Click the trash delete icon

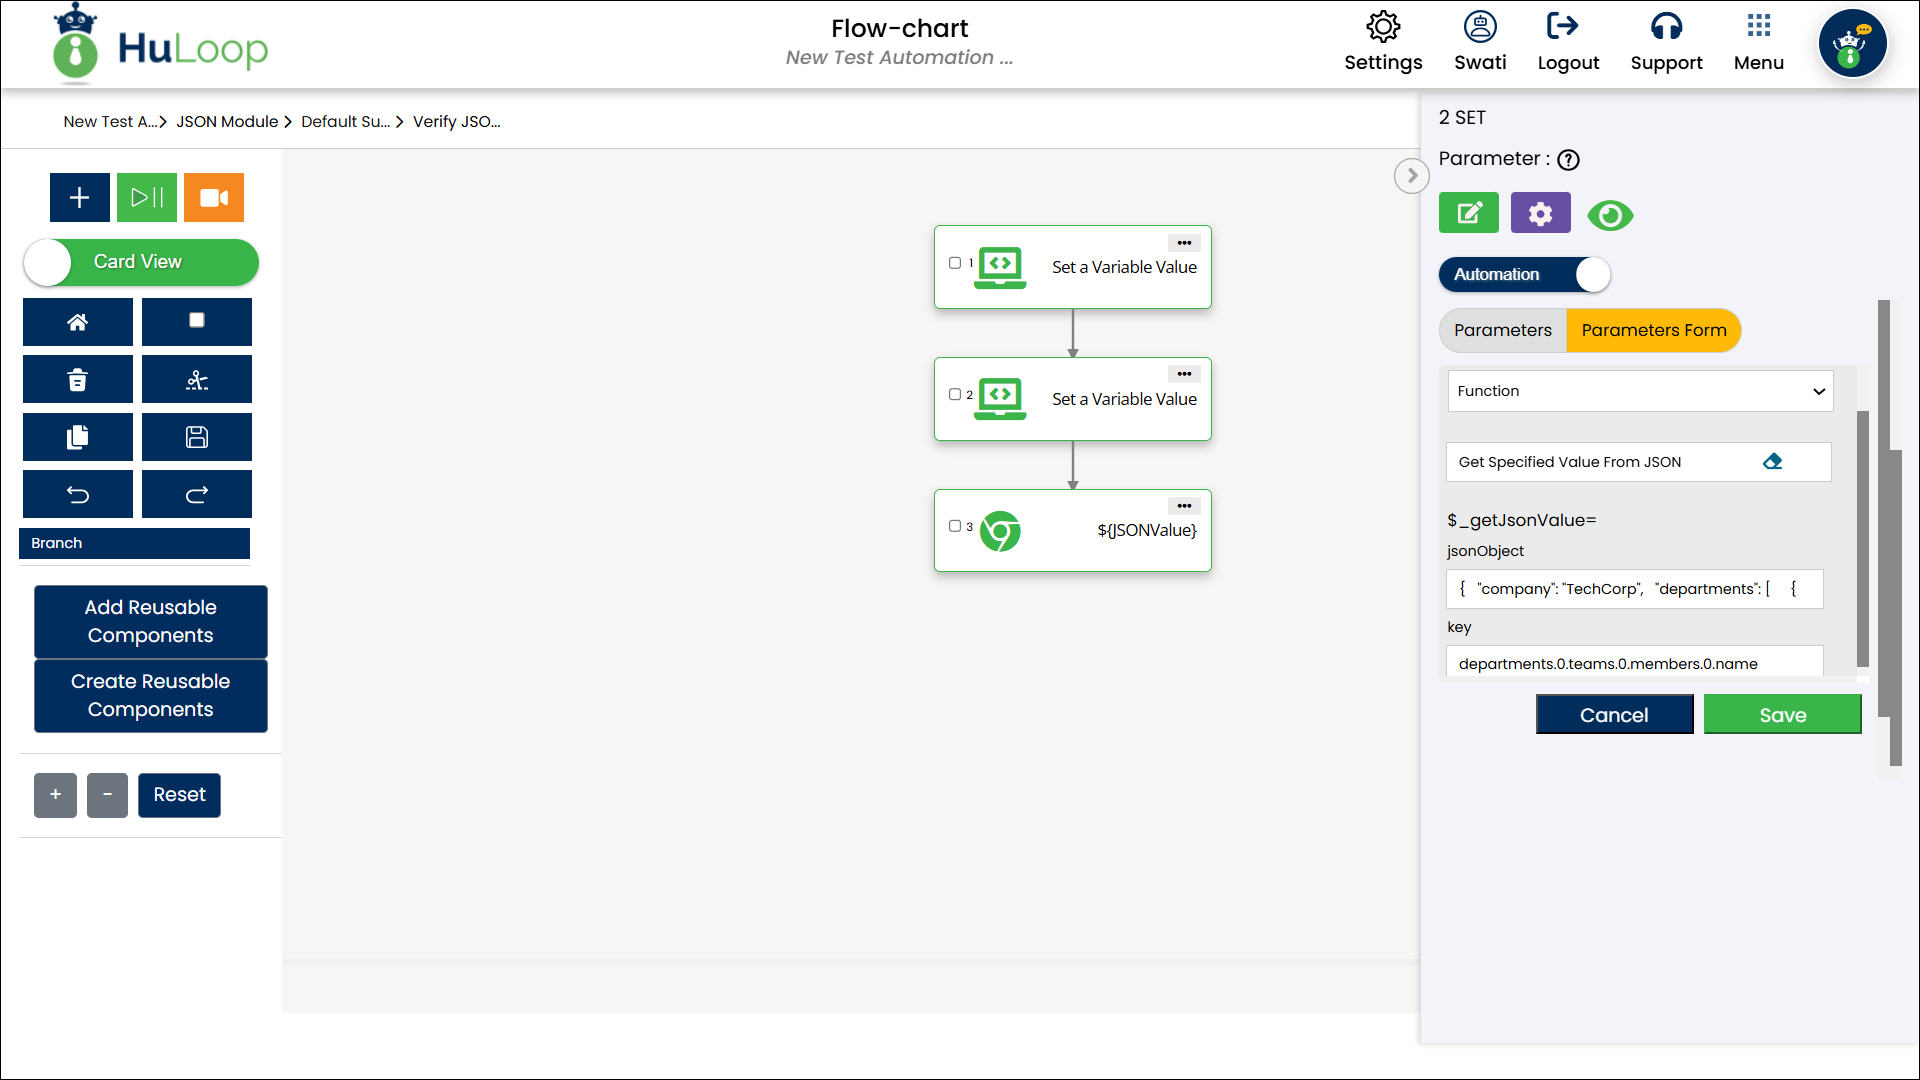click(x=78, y=380)
